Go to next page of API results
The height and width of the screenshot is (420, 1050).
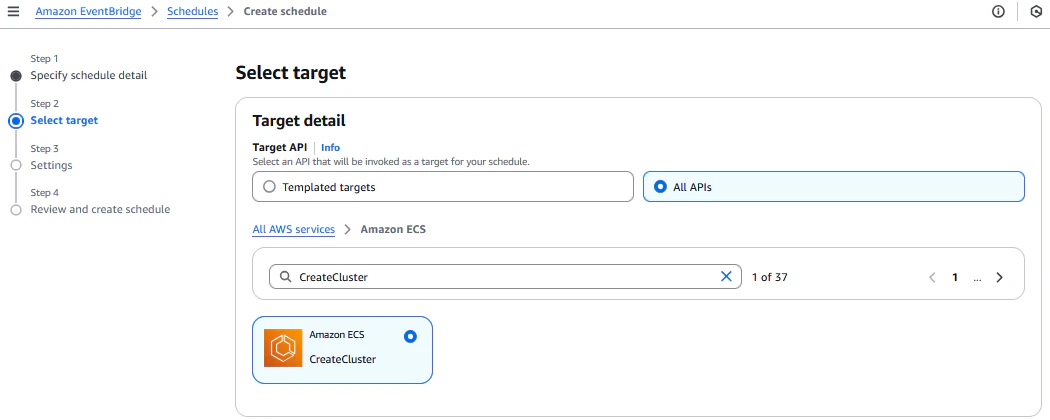click(x=999, y=277)
